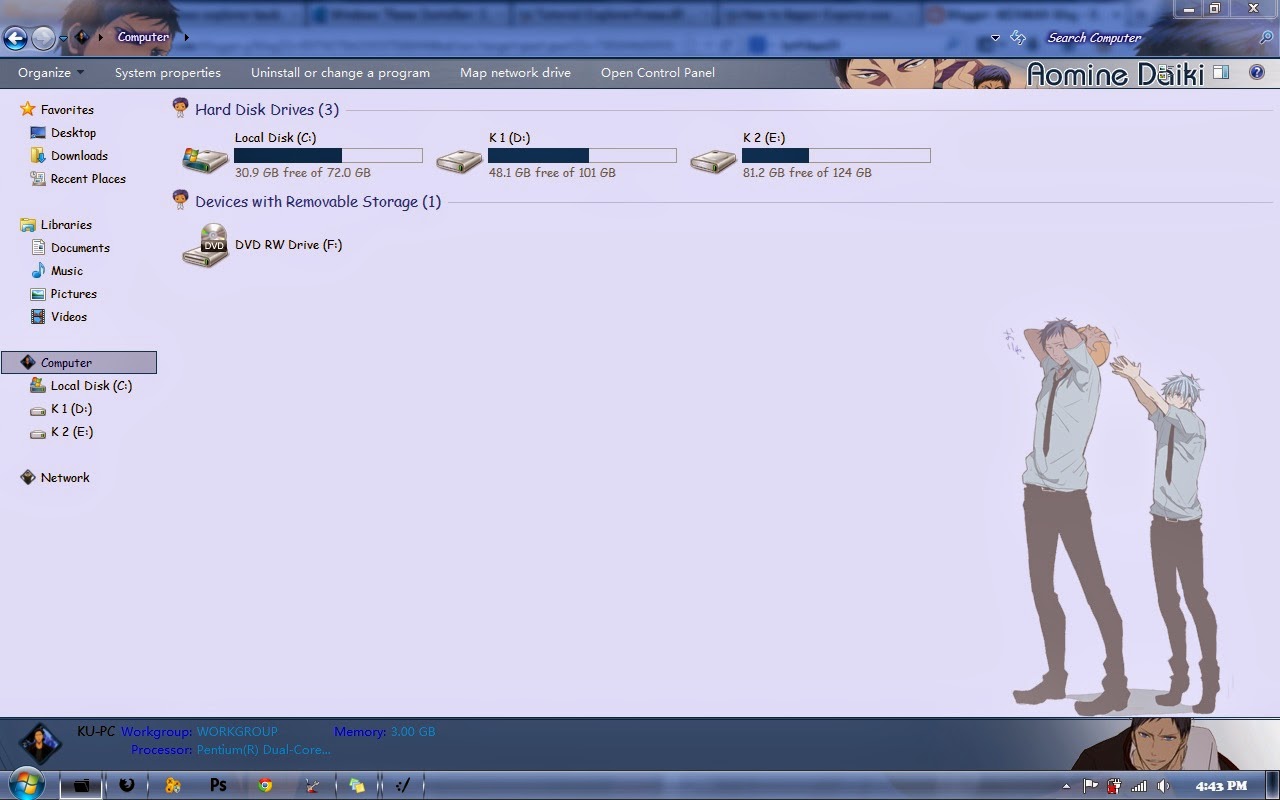The image size is (1280, 800).
Task: Open the Documents library
Action: tap(80, 248)
